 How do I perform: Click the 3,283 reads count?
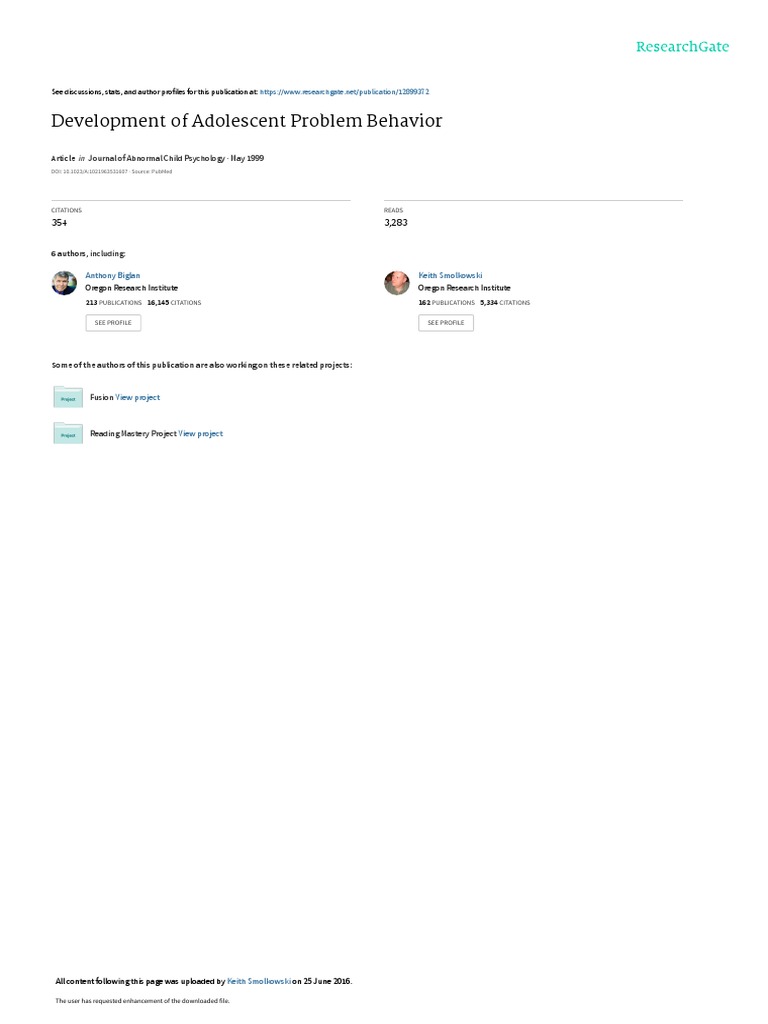[x=396, y=223]
